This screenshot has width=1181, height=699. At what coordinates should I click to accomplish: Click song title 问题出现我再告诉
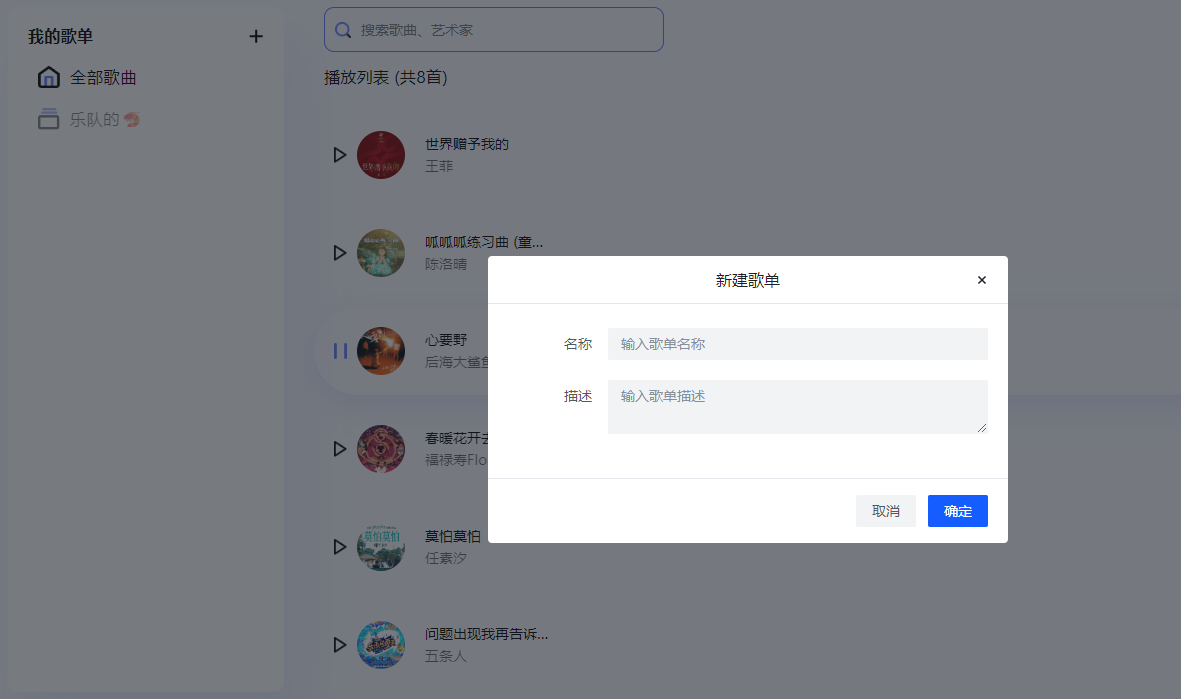pos(487,634)
